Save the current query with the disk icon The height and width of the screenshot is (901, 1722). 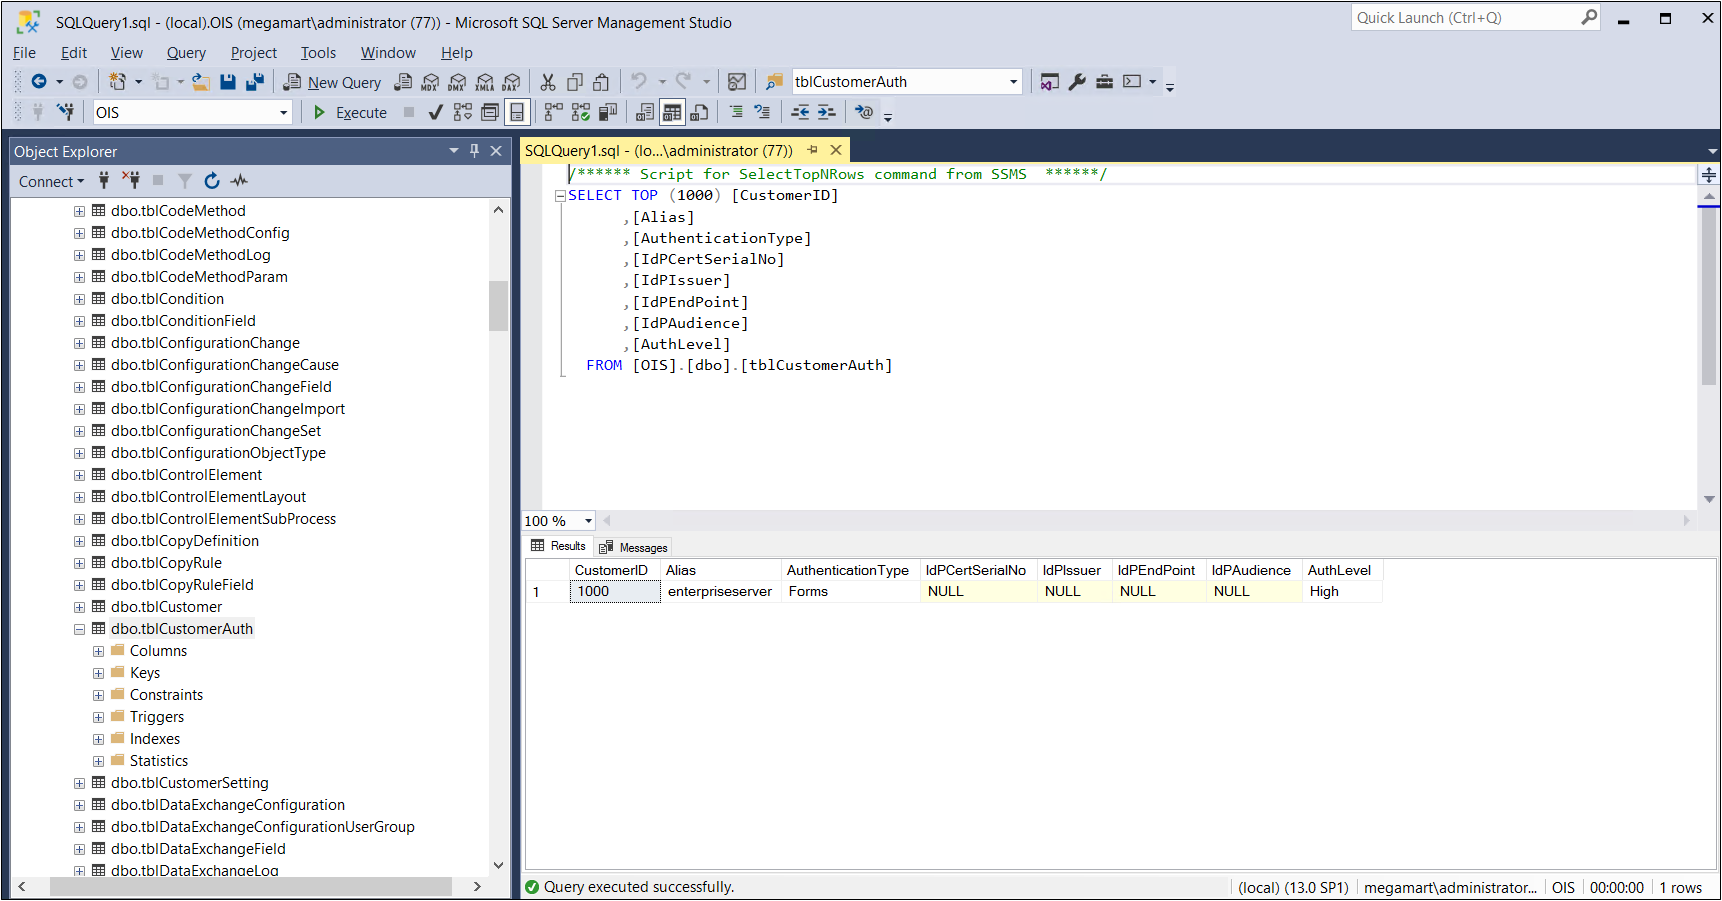pos(228,82)
